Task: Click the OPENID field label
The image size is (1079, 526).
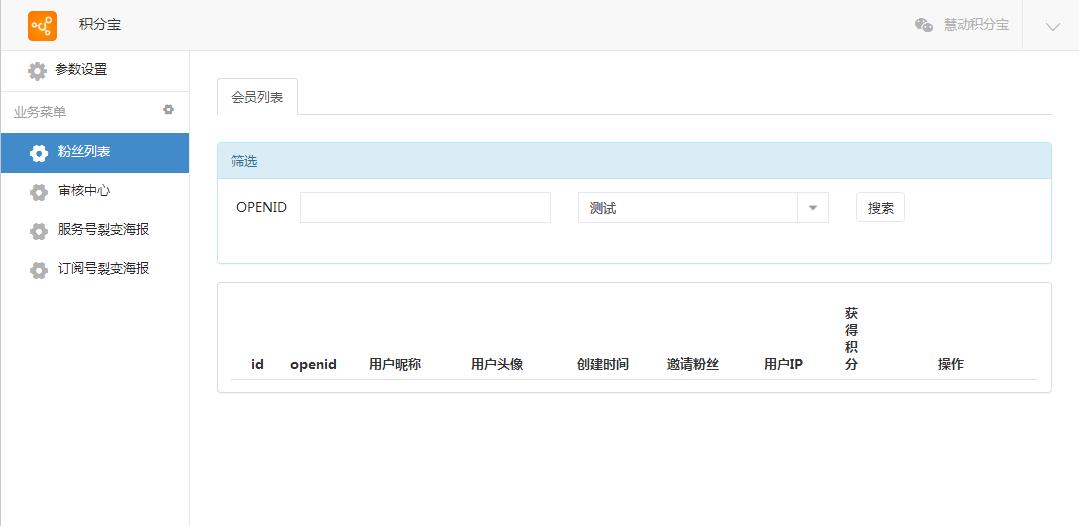Action: click(261, 207)
